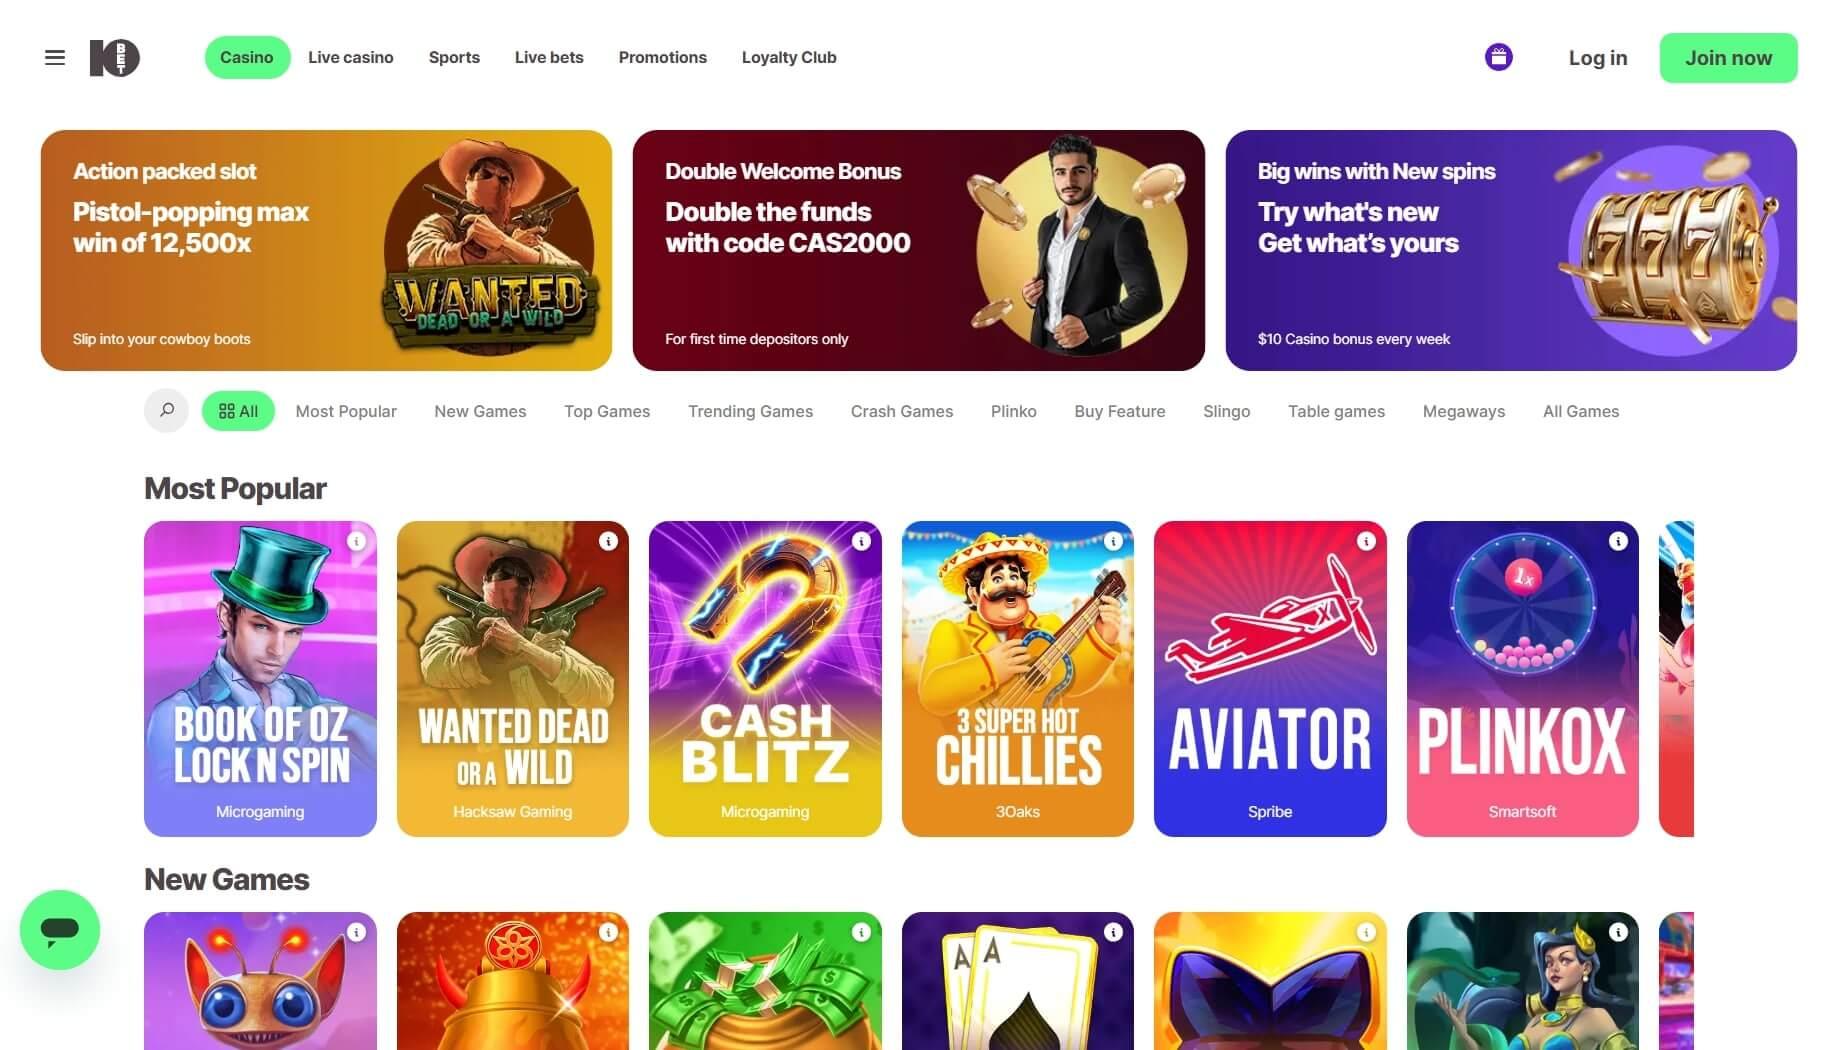
Task: Open the Loyalty Club menu item
Action: tap(788, 58)
